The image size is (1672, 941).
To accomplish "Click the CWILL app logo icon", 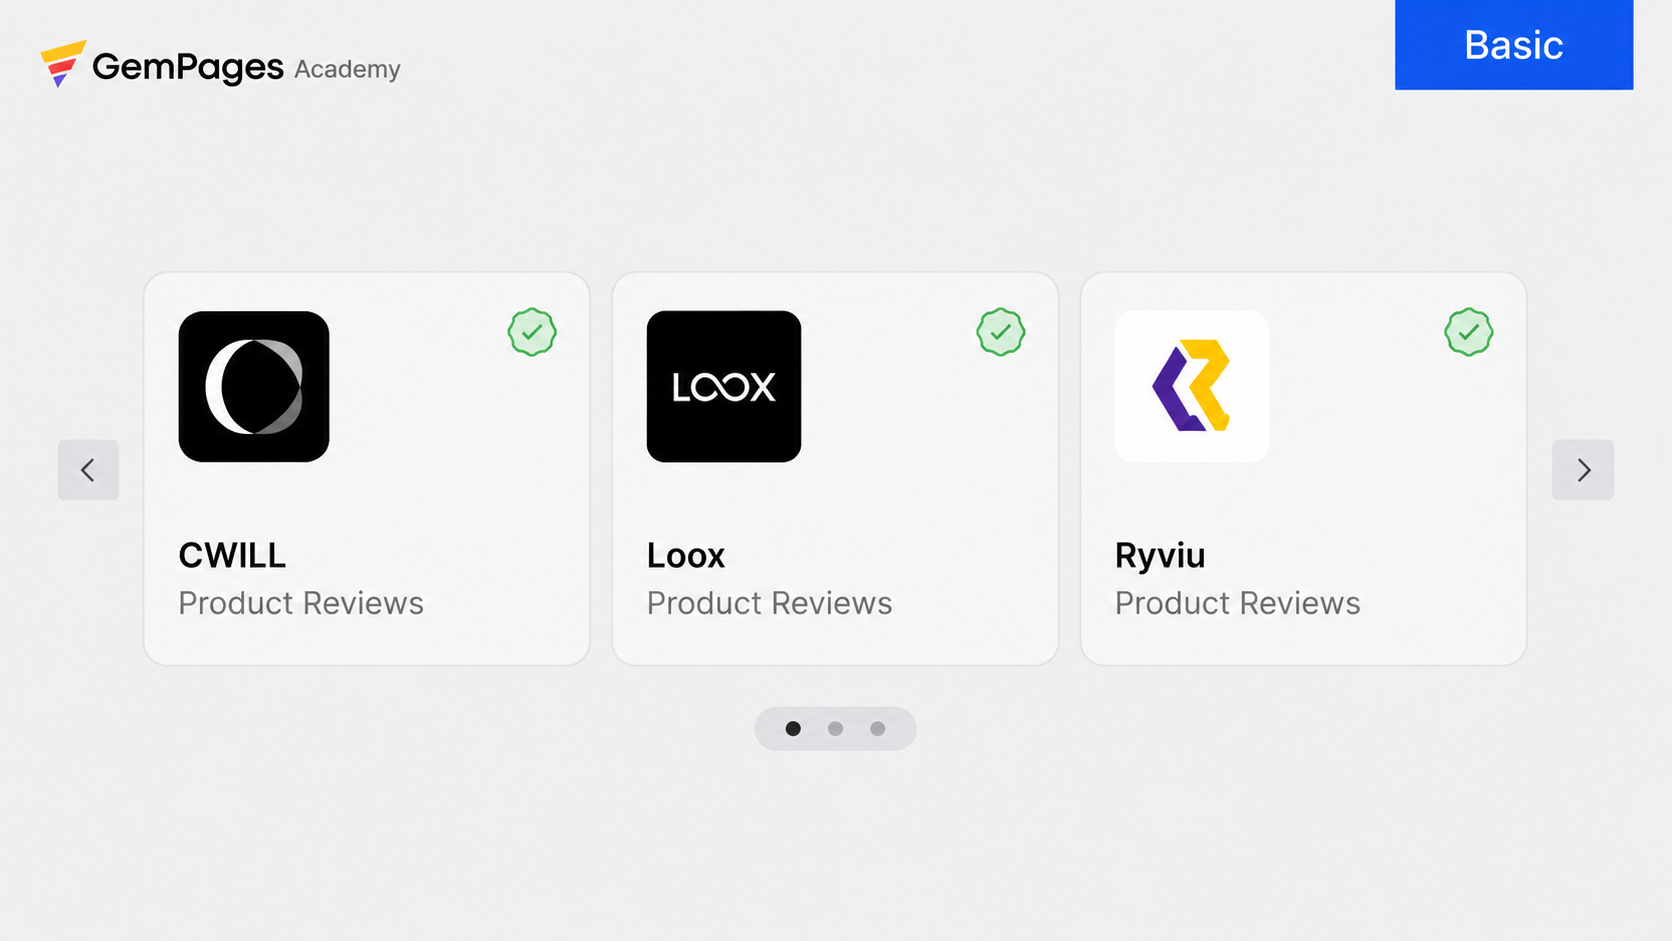I will click(x=254, y=386).
